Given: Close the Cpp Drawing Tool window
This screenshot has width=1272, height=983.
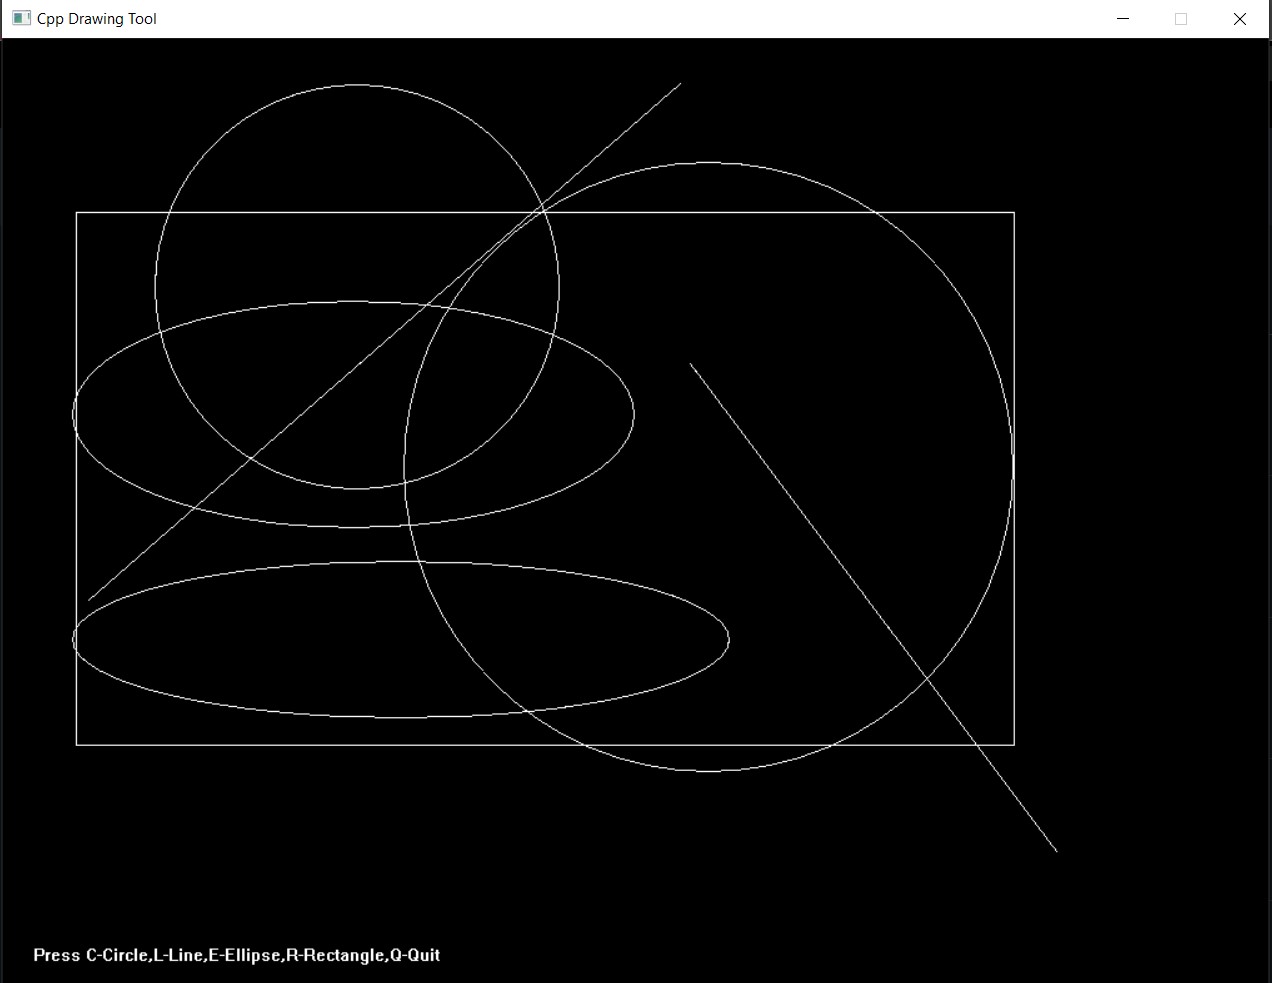Looking at the screenshot, I should [1240, 19].
